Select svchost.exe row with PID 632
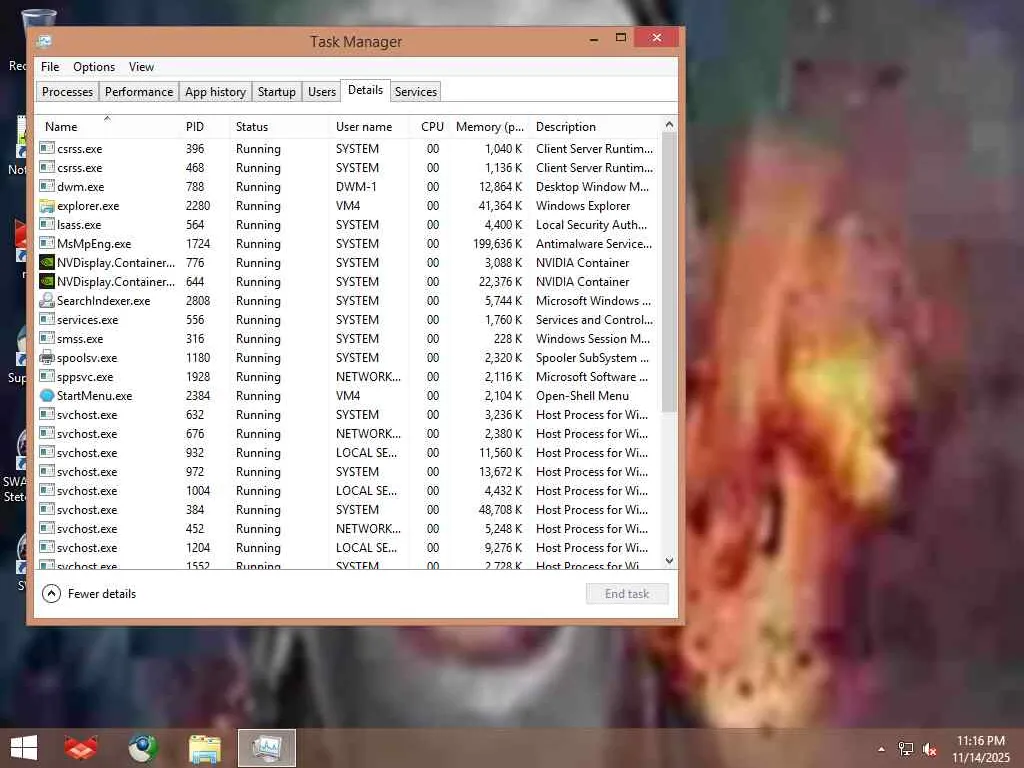This screenshot has height=768, width=1024. click(x=349, y=415)
